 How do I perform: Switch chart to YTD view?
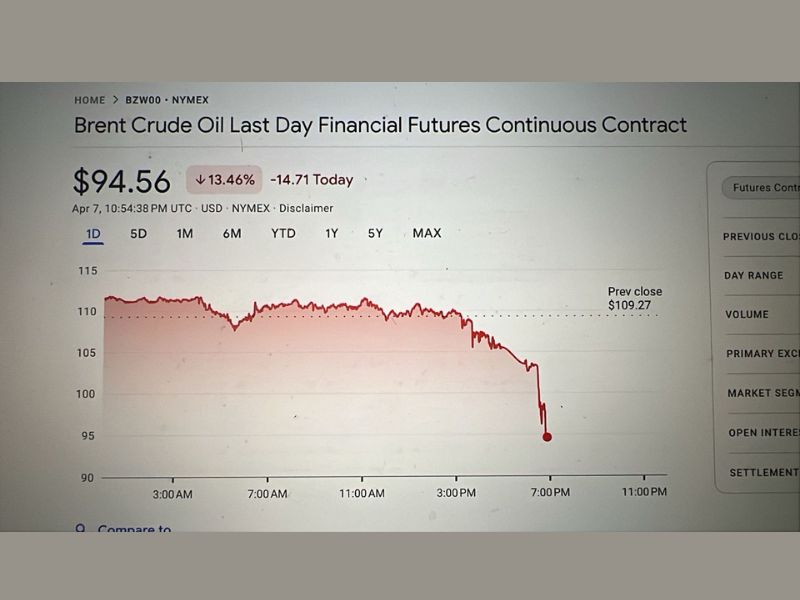click(283, 233)
